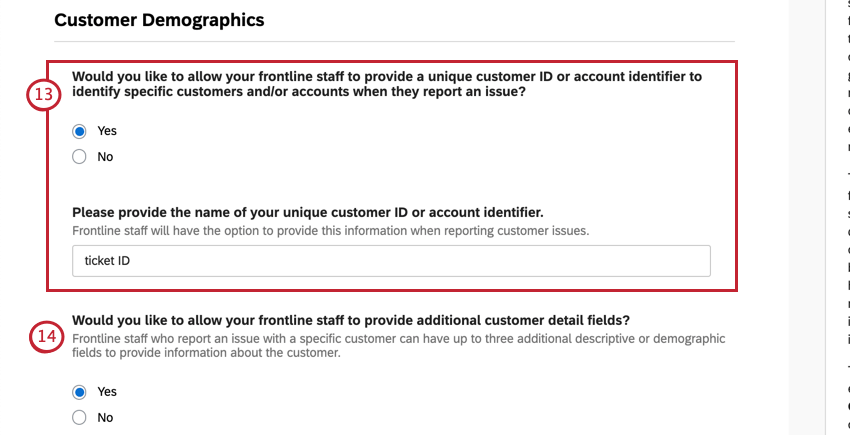This screenshot has width=850, height=435.
Task: Click the 'No' text label under question 13
Action: 105,157
